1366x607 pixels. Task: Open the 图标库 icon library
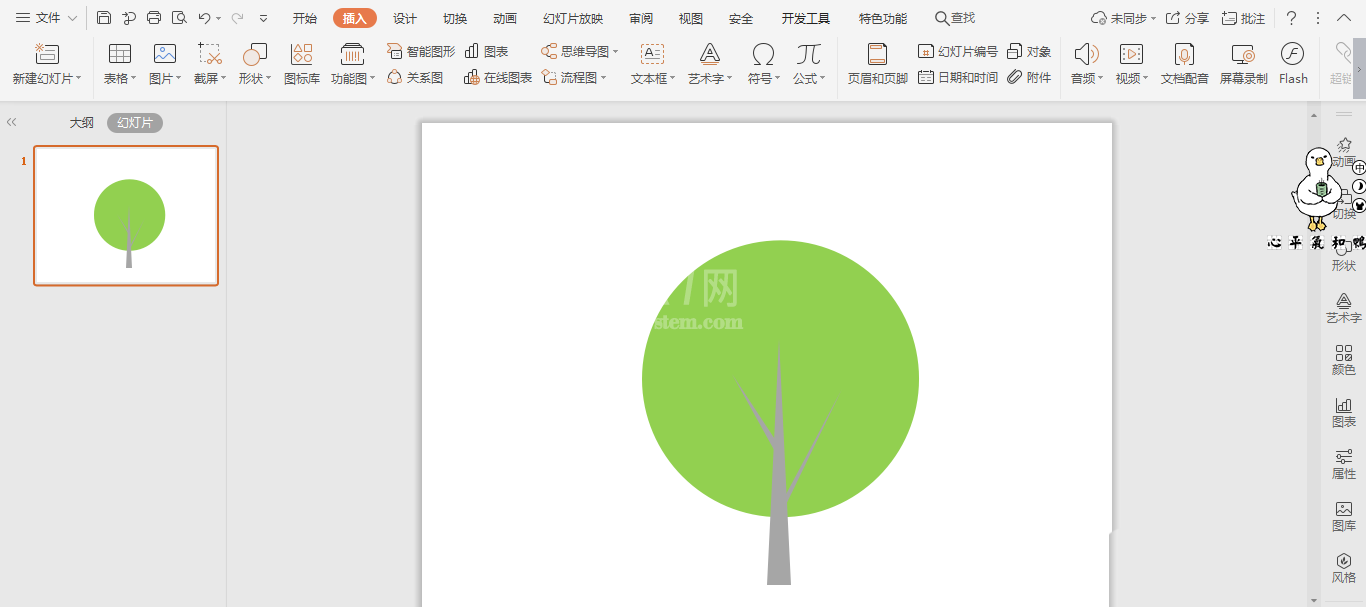pyautogui.click(x=302, y=63)
